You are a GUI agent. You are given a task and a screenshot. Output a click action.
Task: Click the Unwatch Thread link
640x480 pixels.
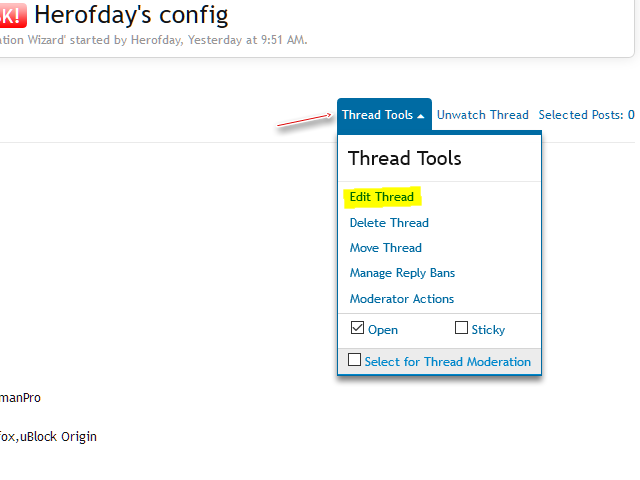pyautogui.click(x=482, y=115)
